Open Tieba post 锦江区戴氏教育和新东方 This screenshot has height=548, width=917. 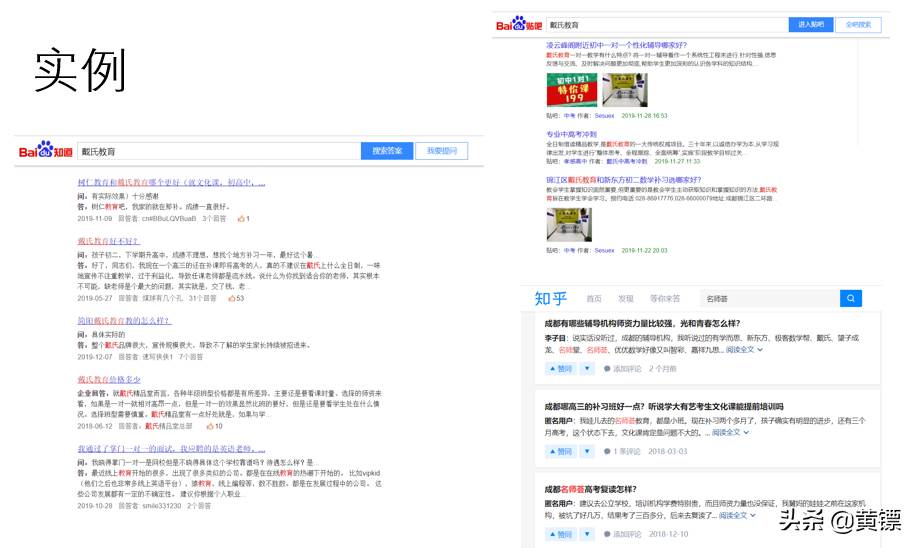pyautogui.click(x=623, y=180)
